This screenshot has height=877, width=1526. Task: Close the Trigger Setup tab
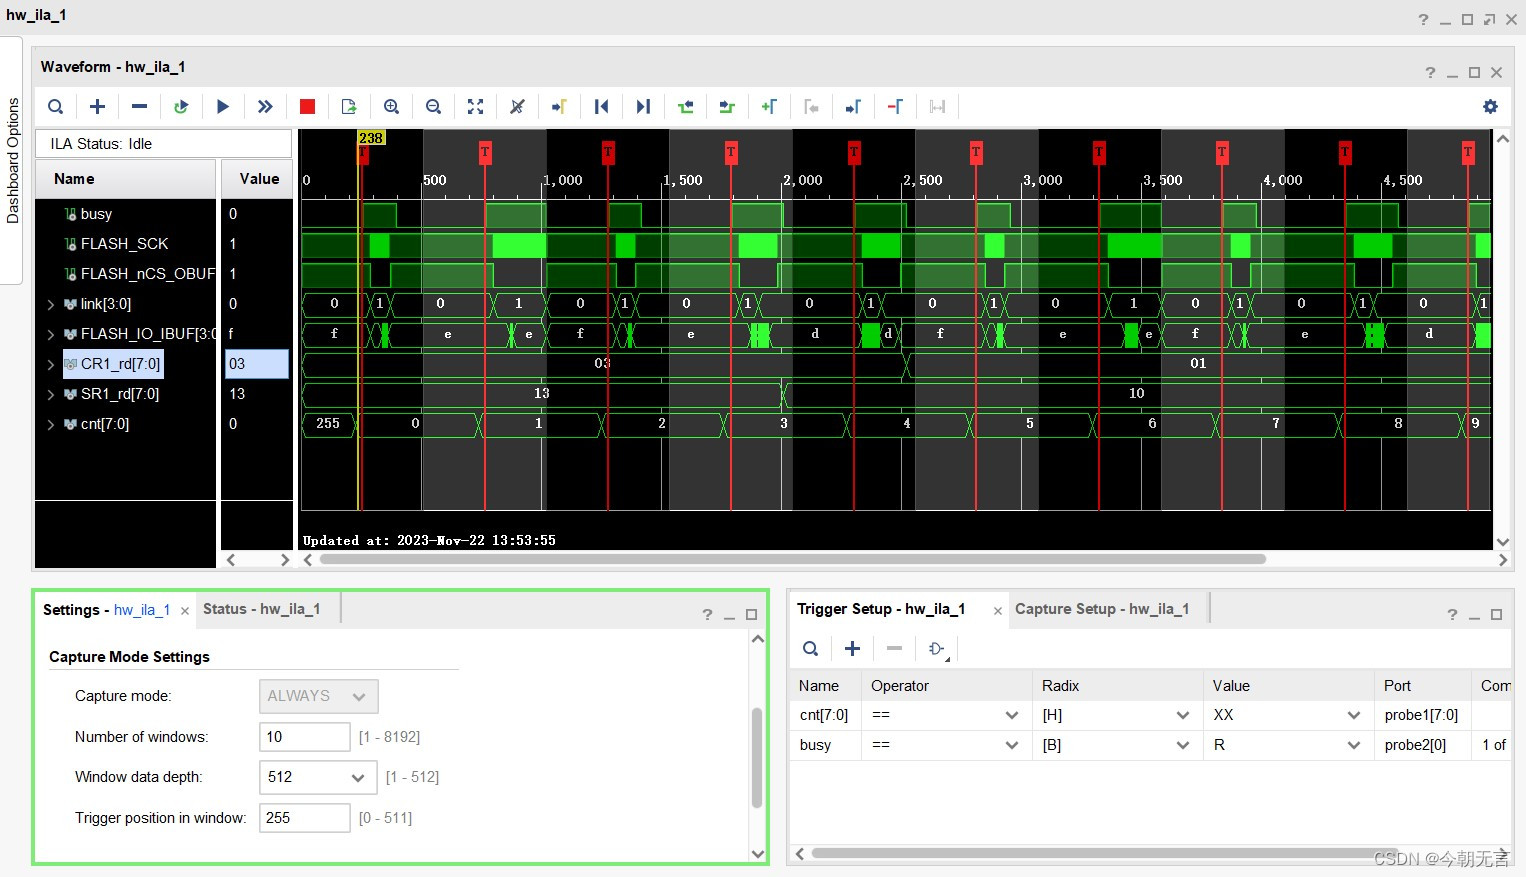click(x=997, y=611)
